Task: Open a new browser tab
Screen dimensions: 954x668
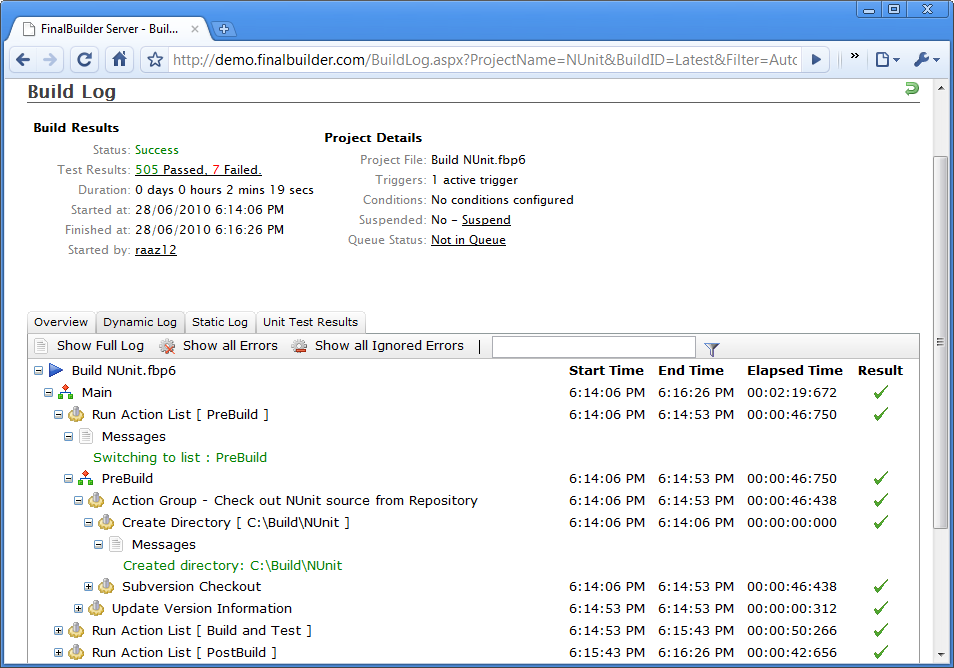Action: [x=224, y=29]
